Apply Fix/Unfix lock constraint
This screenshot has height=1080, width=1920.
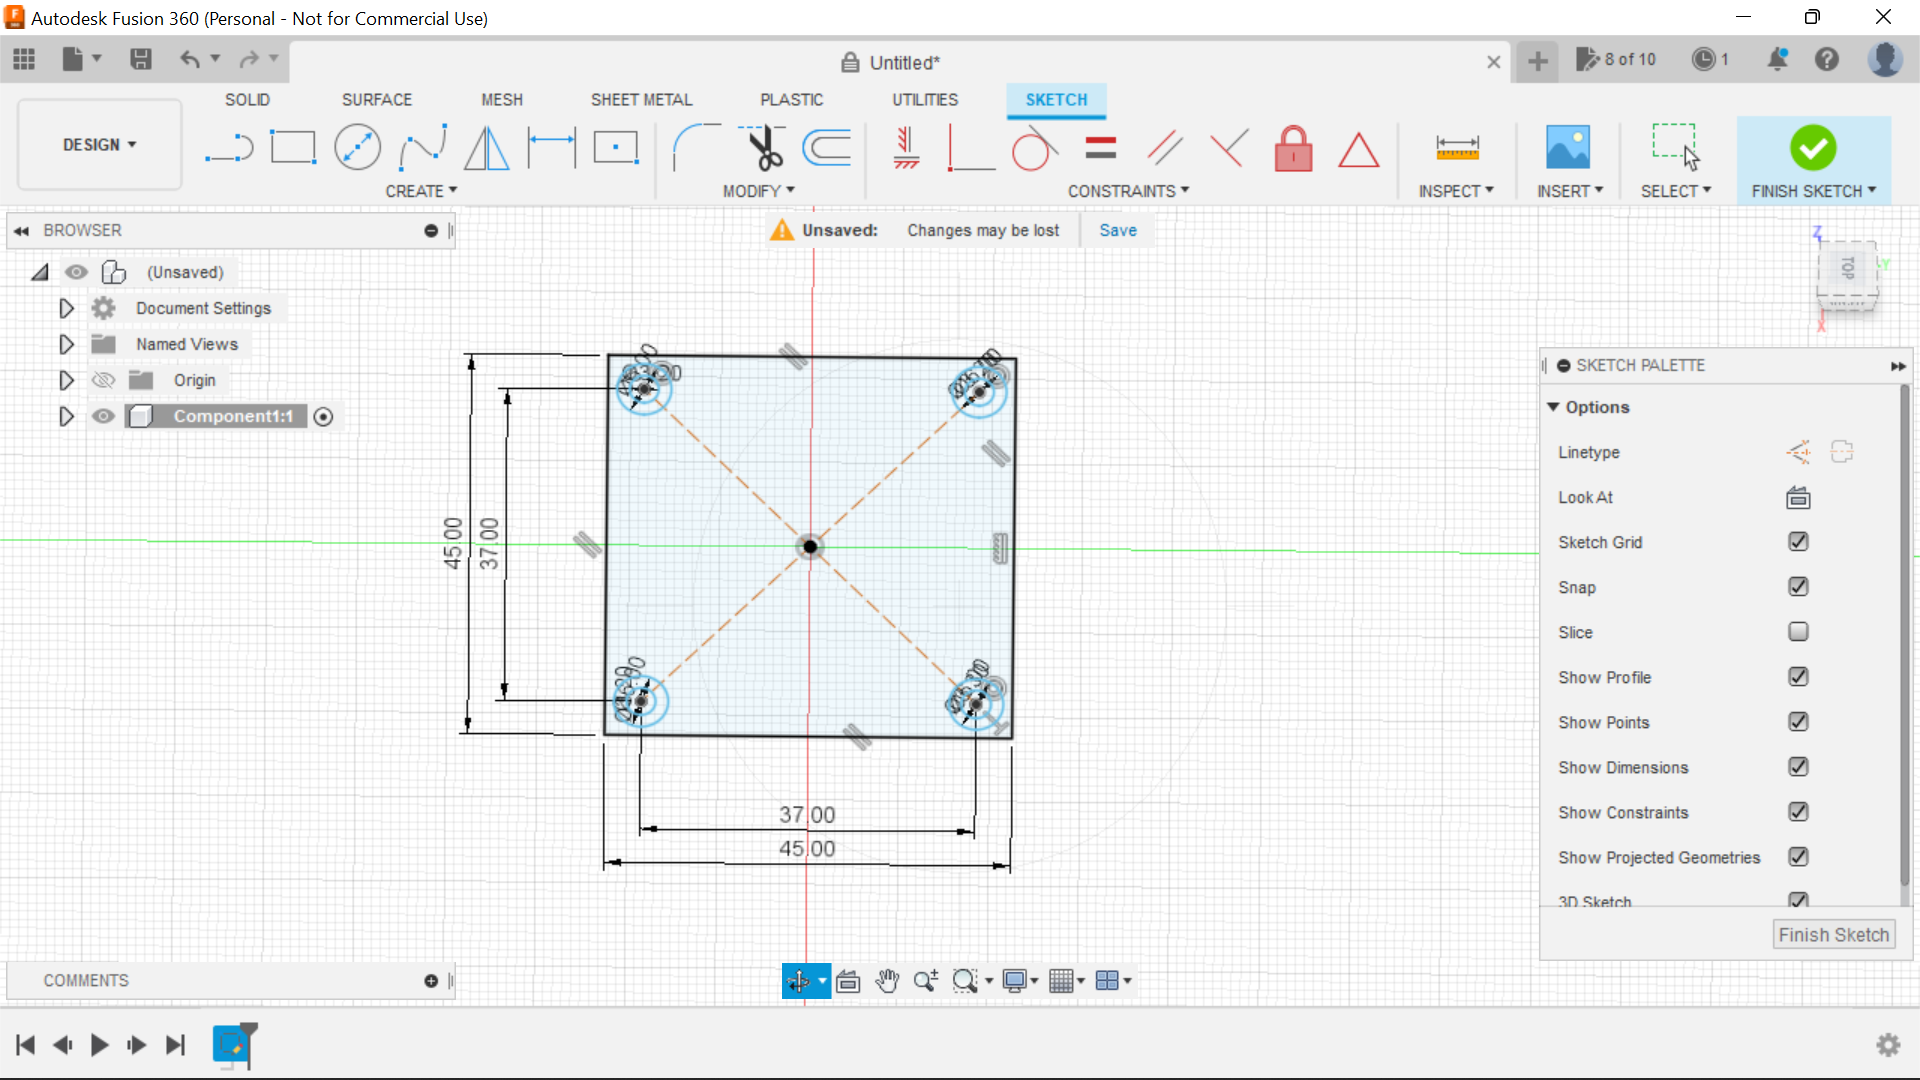(1293, 148)
